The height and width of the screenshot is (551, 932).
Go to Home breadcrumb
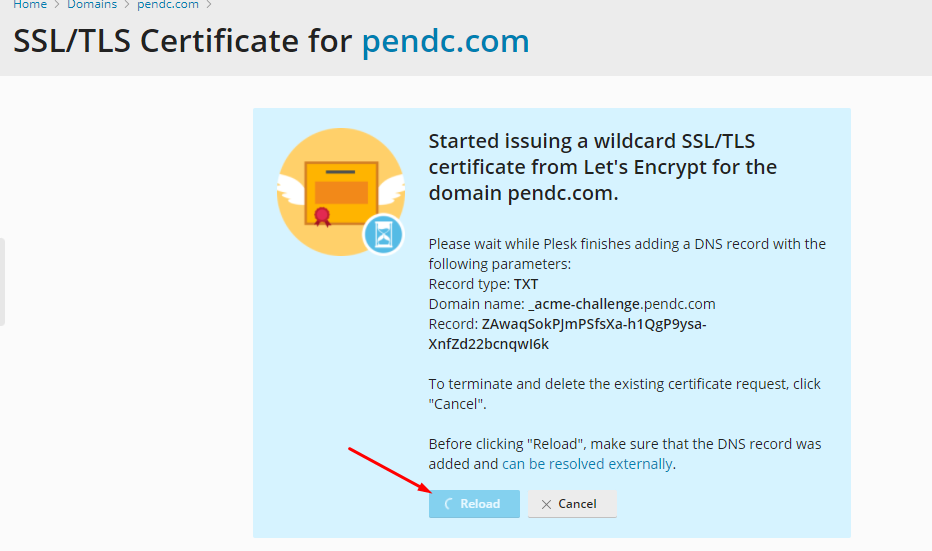click(30, 5)
